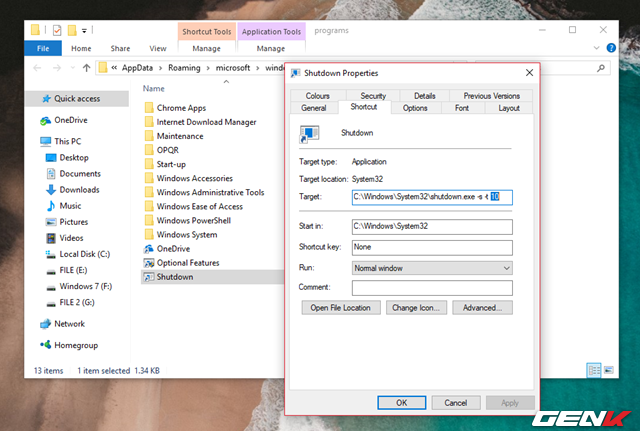Click the Comment input field
The image size is (640, 431).
pyautogui.click(x=432, y=288)
